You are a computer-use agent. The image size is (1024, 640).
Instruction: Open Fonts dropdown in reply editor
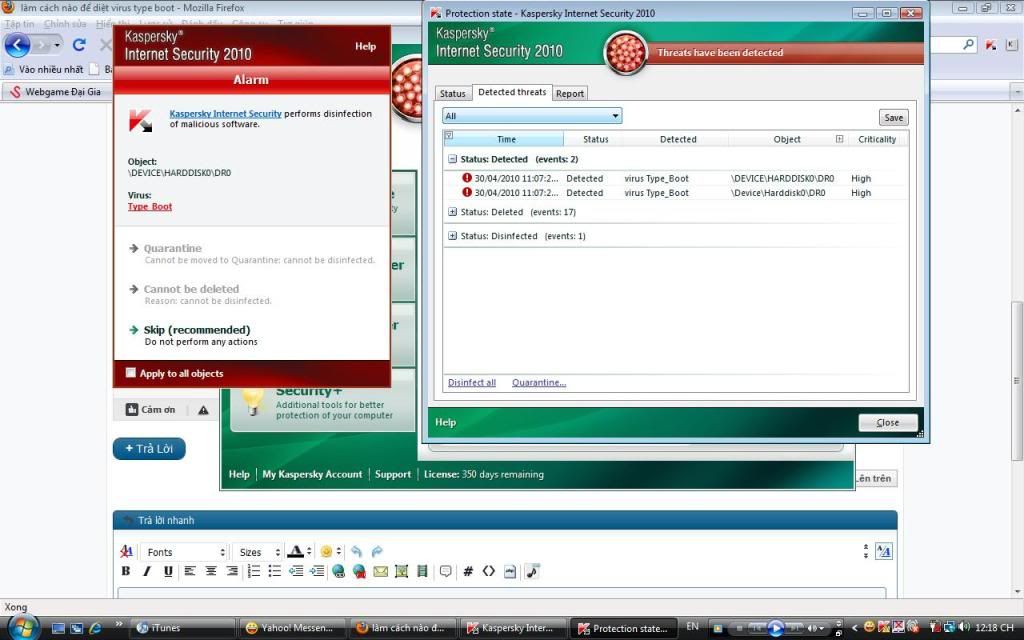[x=184, y=552]
